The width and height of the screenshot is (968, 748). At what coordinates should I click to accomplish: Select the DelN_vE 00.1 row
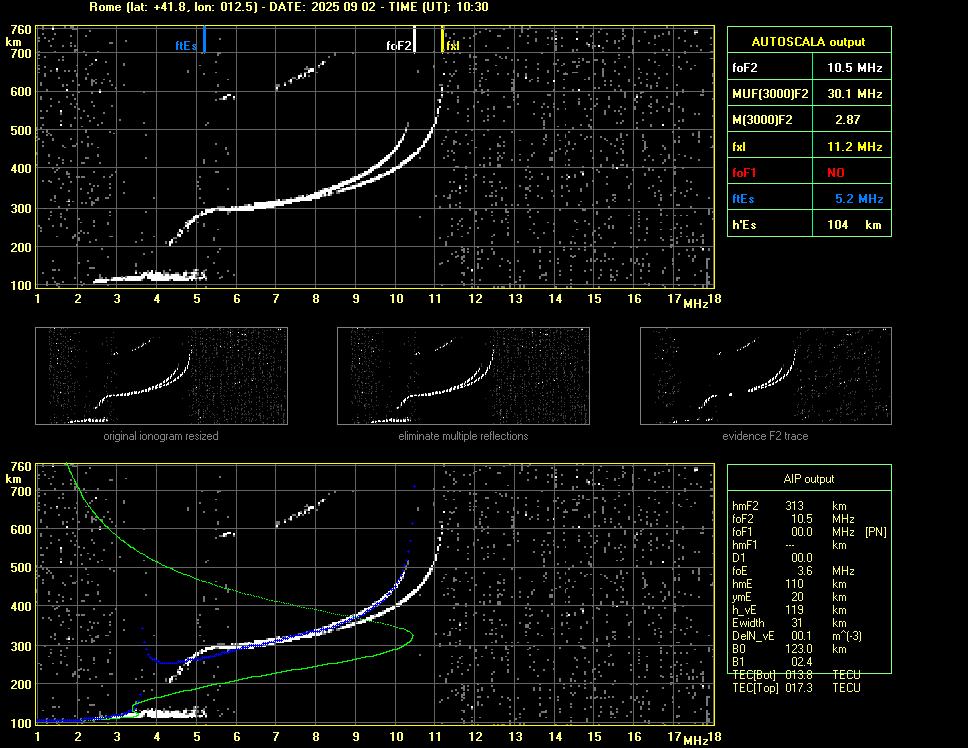coord(796,636)
